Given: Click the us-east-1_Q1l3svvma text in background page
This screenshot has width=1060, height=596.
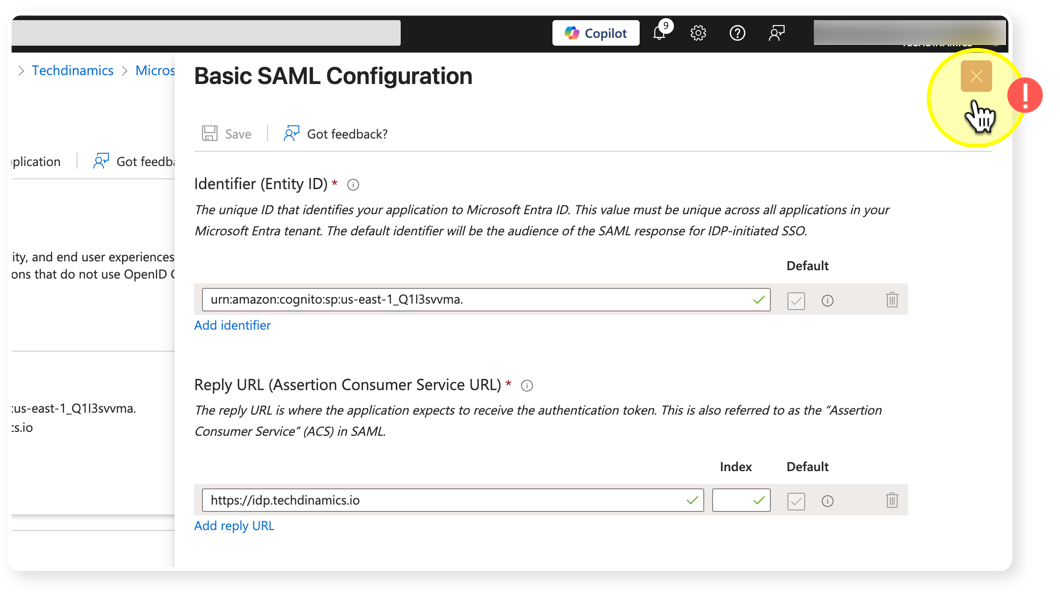Looking at the screenshot, I should [74, 408].
